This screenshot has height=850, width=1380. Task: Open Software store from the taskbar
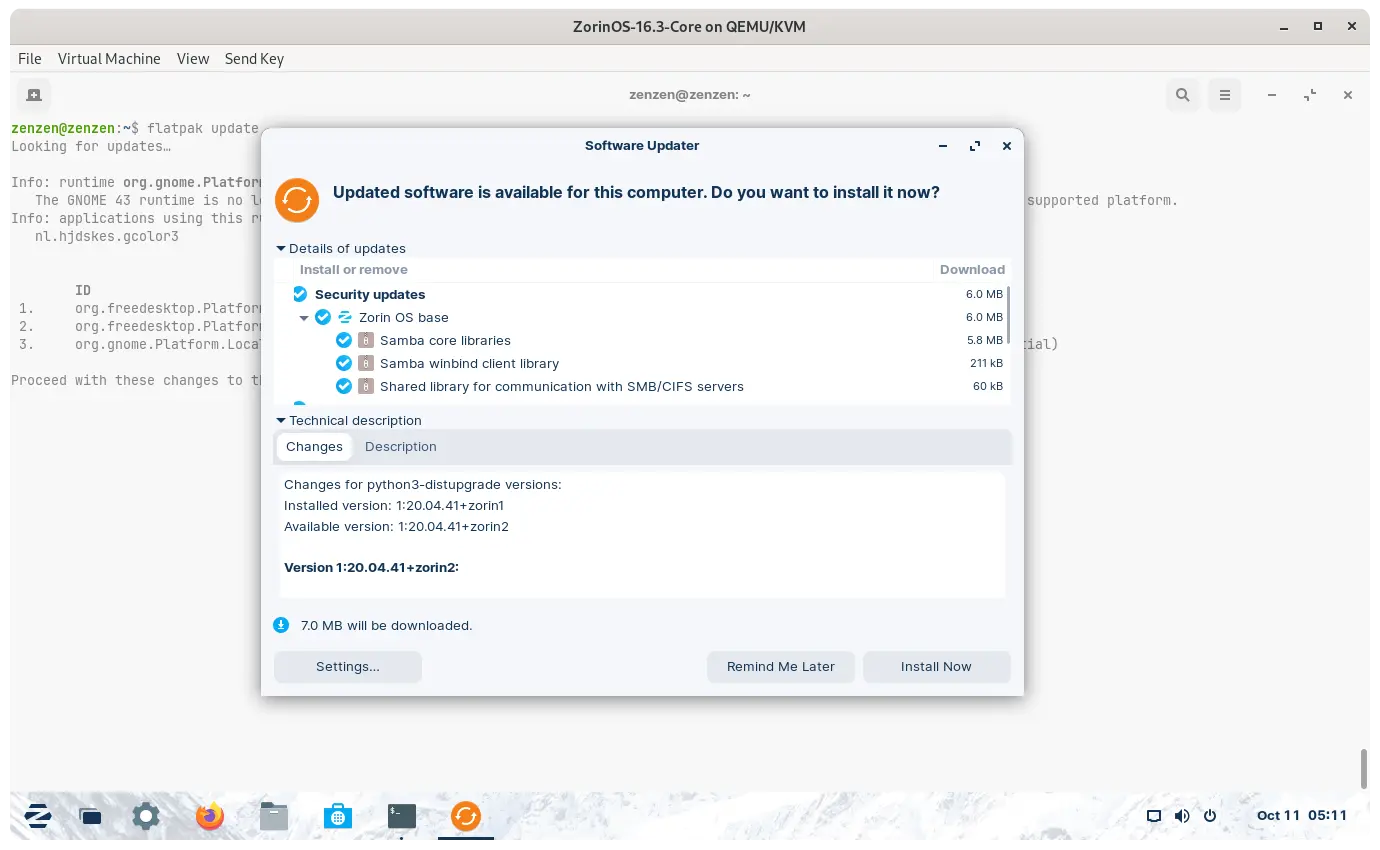coord(338,816)
